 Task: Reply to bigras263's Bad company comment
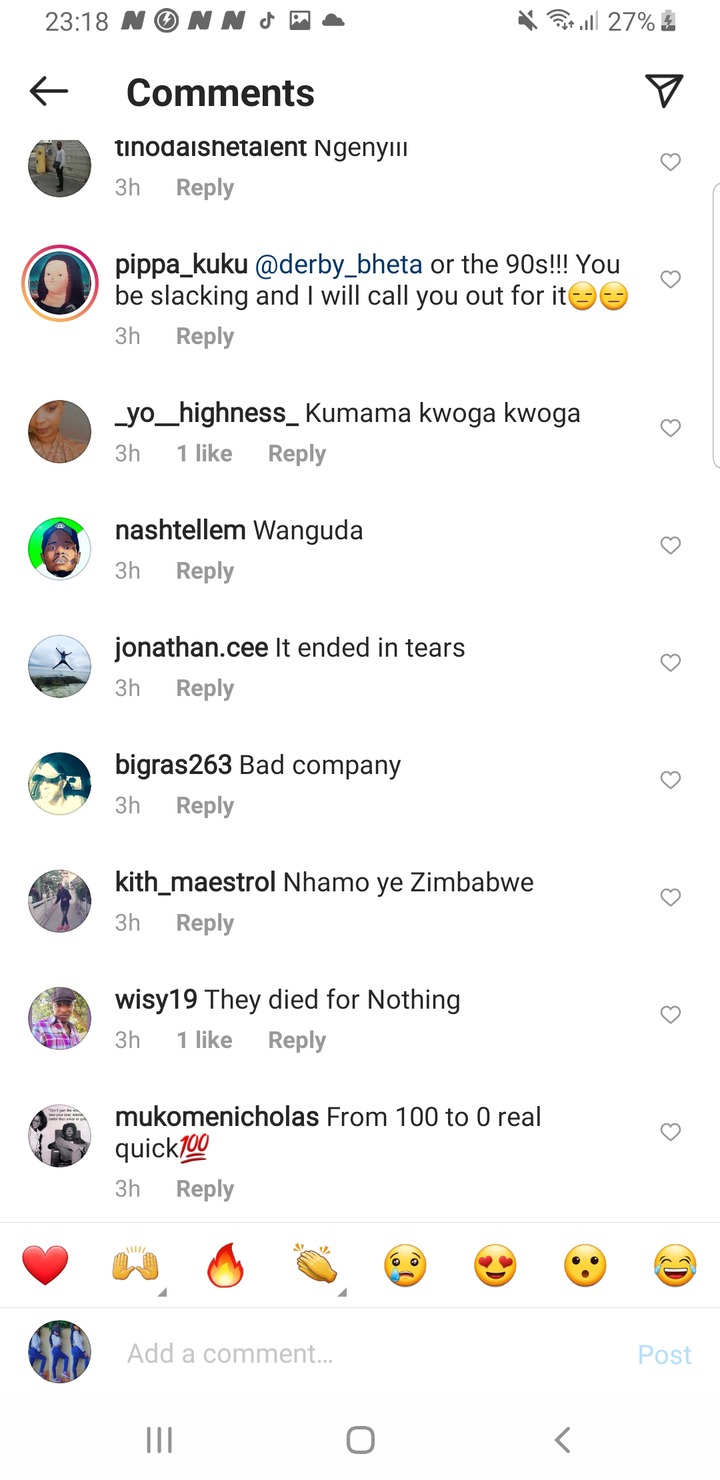(205, 806)
